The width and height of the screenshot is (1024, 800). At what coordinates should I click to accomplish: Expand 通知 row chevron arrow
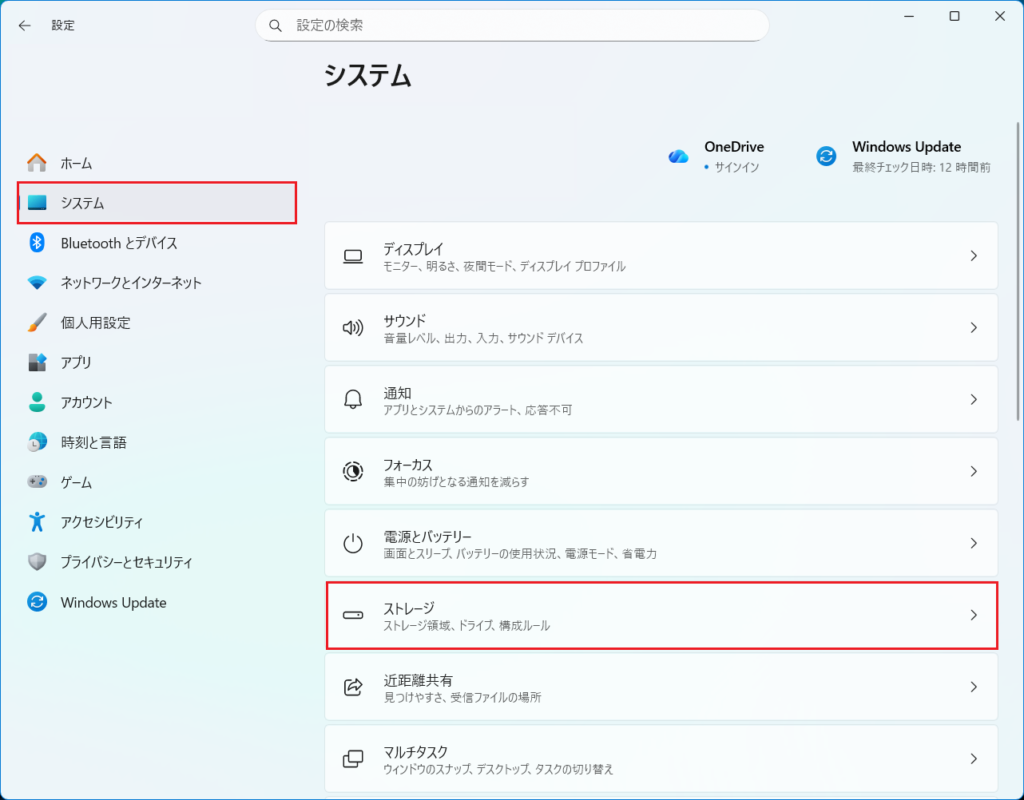(x=973, y=400)
